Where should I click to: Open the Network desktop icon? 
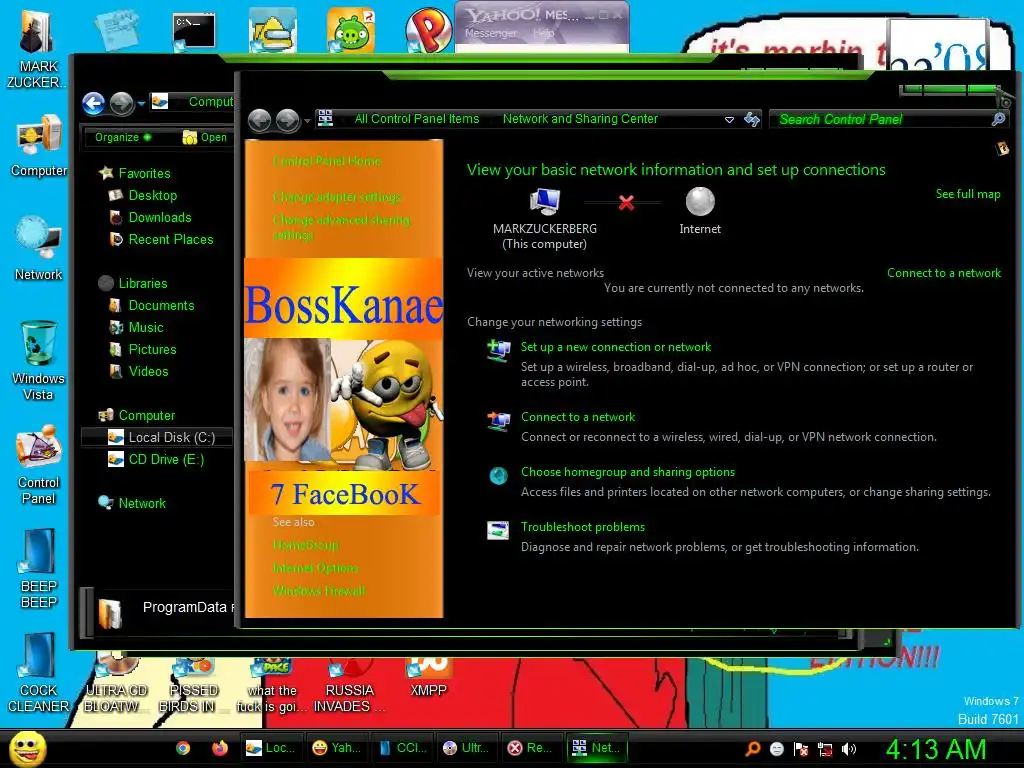[39, 248]
